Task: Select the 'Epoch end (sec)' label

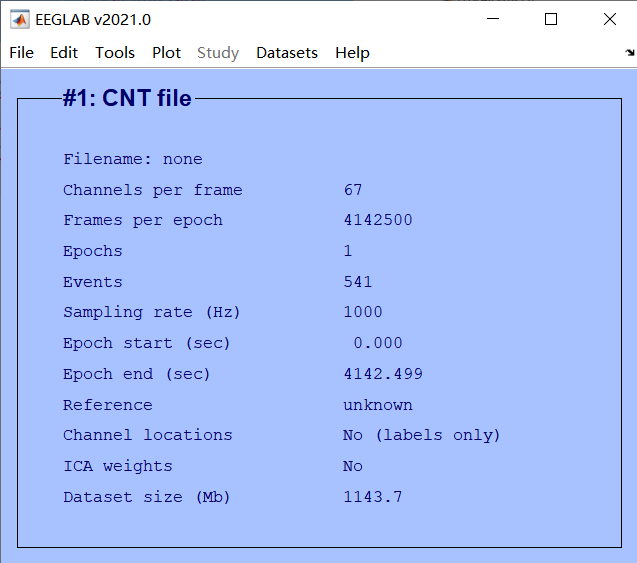Action: tap(137, 374)
